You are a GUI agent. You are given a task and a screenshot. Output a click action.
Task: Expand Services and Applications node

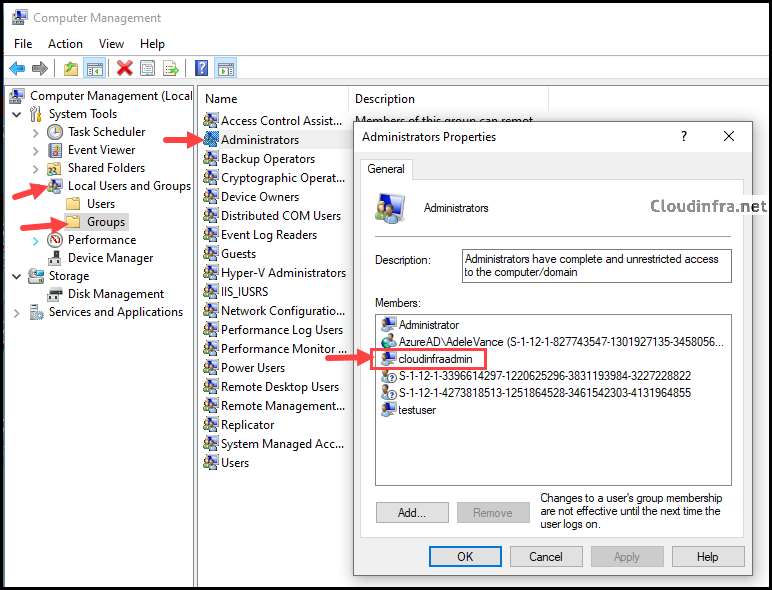tap(17, 313)
